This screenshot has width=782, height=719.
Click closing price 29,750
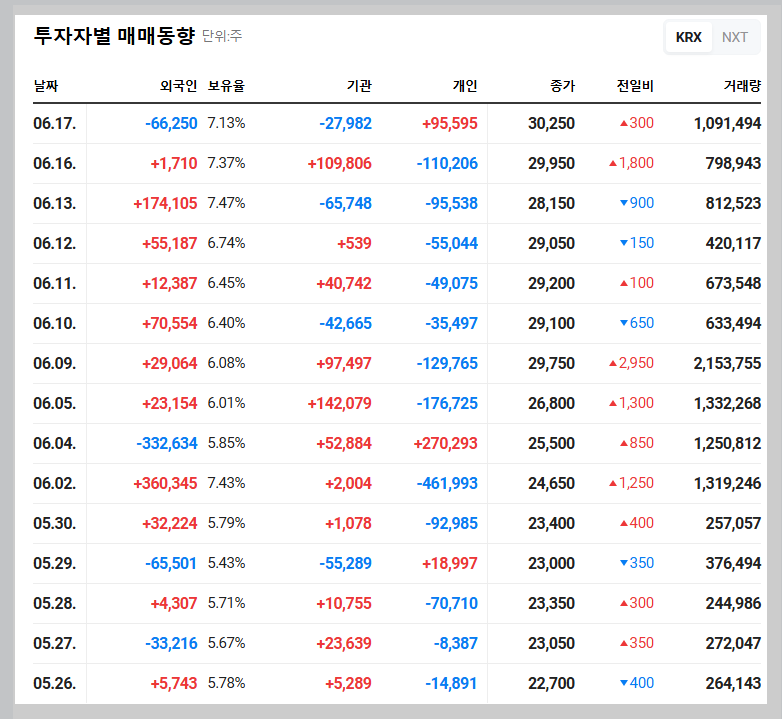552,363
